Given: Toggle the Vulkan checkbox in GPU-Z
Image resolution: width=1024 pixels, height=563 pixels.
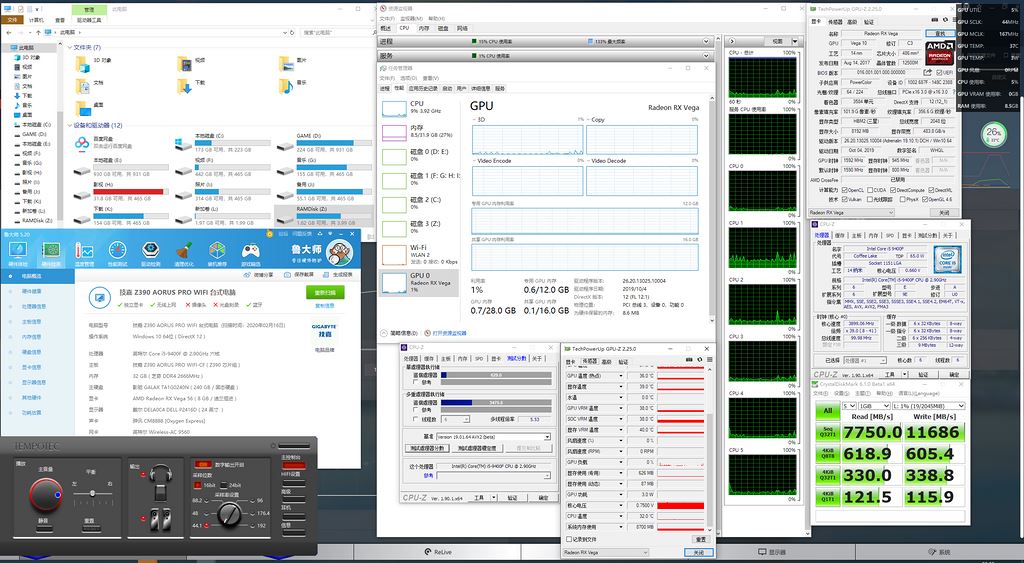Looking at the screenshot, I should click(x=844, y=199).
